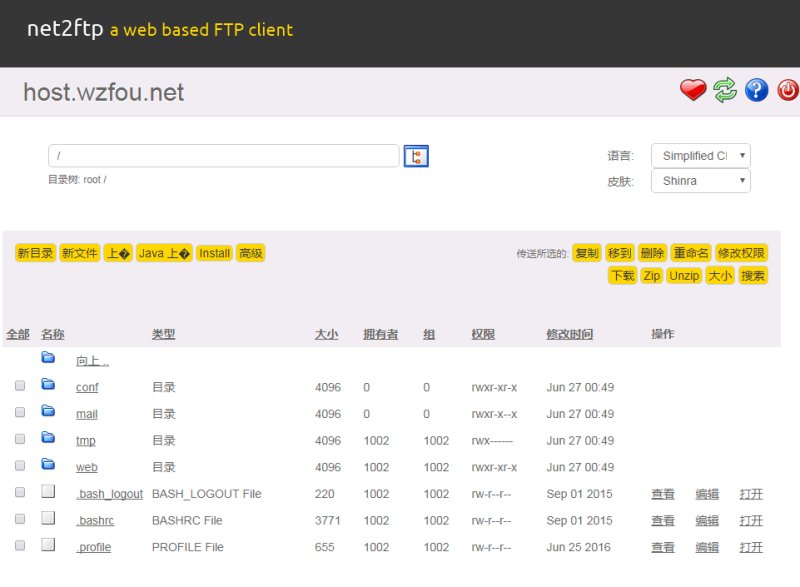Go up via the 向上.. link
Image resolution: width=800 pixels, height=587 pixels.
click(92, 361)
